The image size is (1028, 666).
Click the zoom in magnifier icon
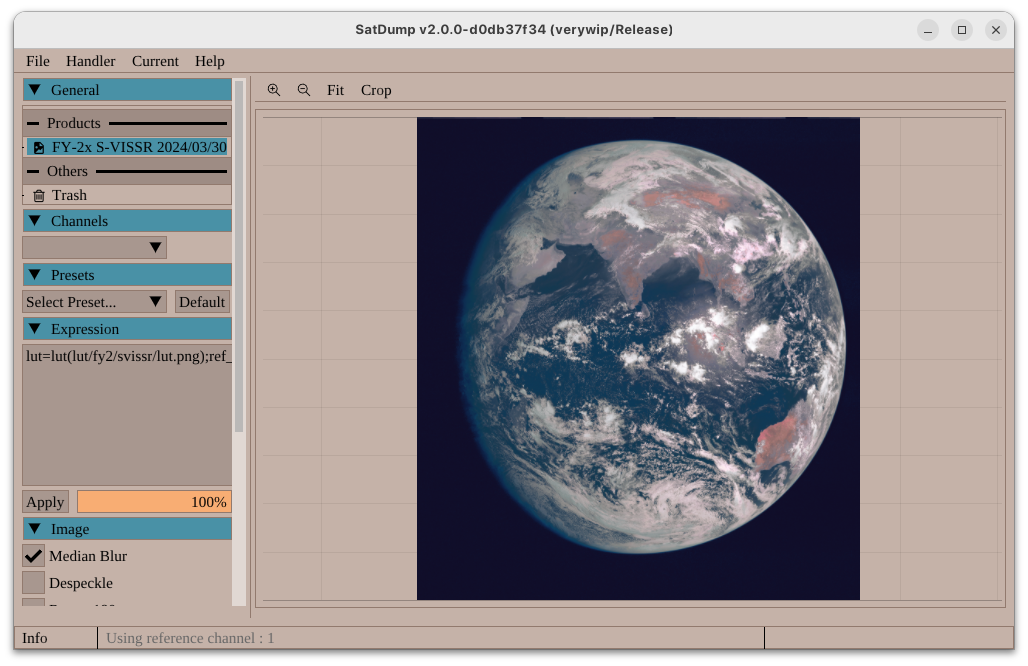point(274,90)
